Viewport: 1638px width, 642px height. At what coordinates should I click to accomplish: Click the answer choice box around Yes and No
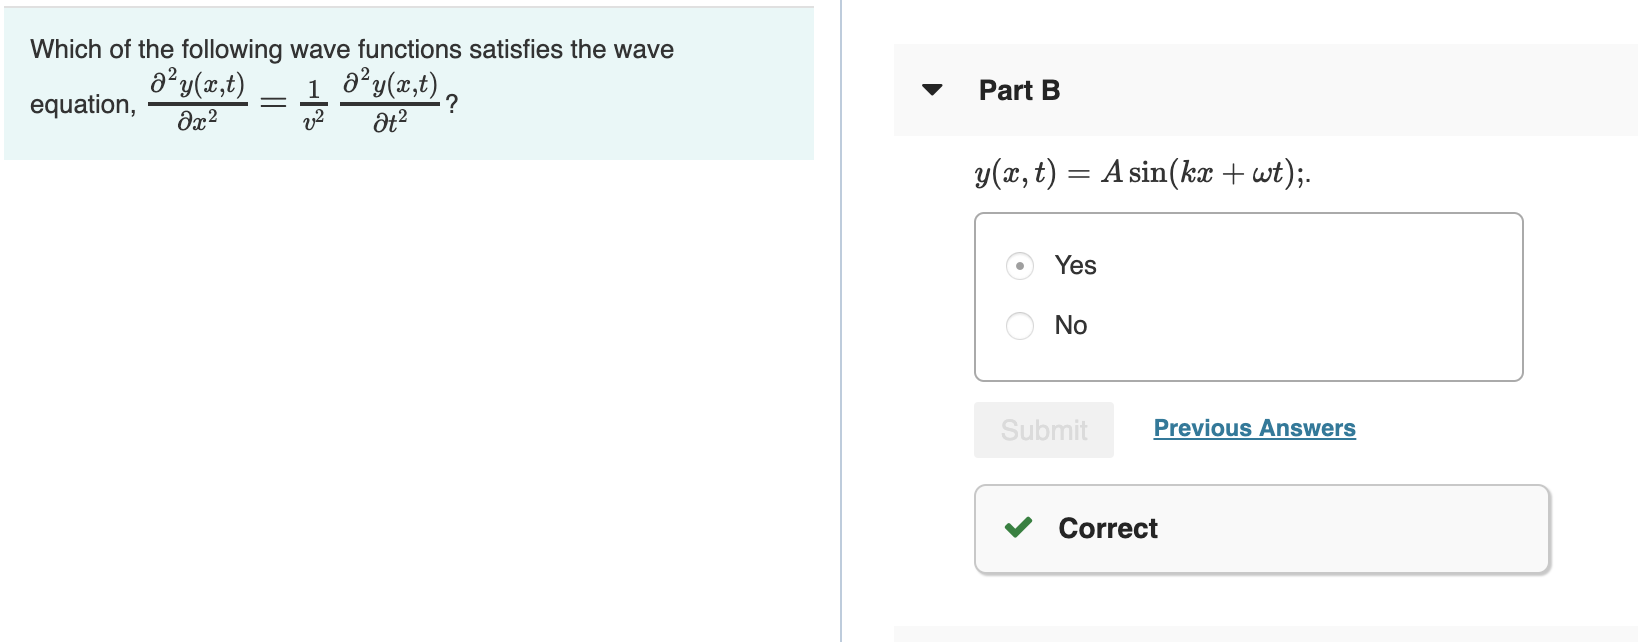1247,296
